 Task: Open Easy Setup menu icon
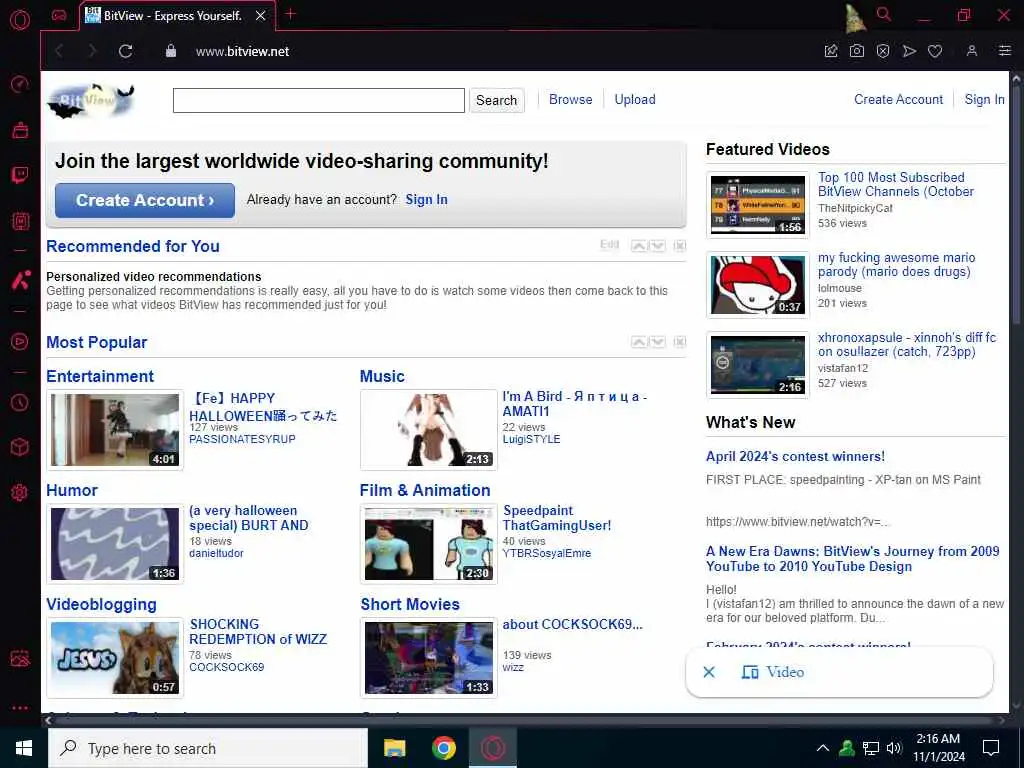click(1004, 50)
